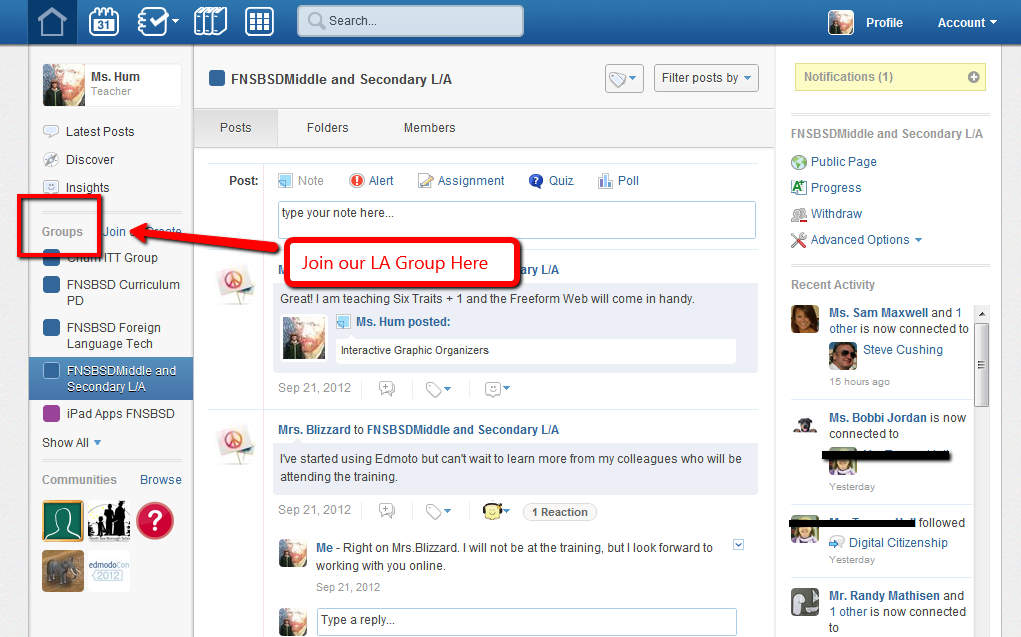1021x637 pixels.
Task: Open Ms. Bobbi Jordan's profile link
Action: (x=878, y=418)
